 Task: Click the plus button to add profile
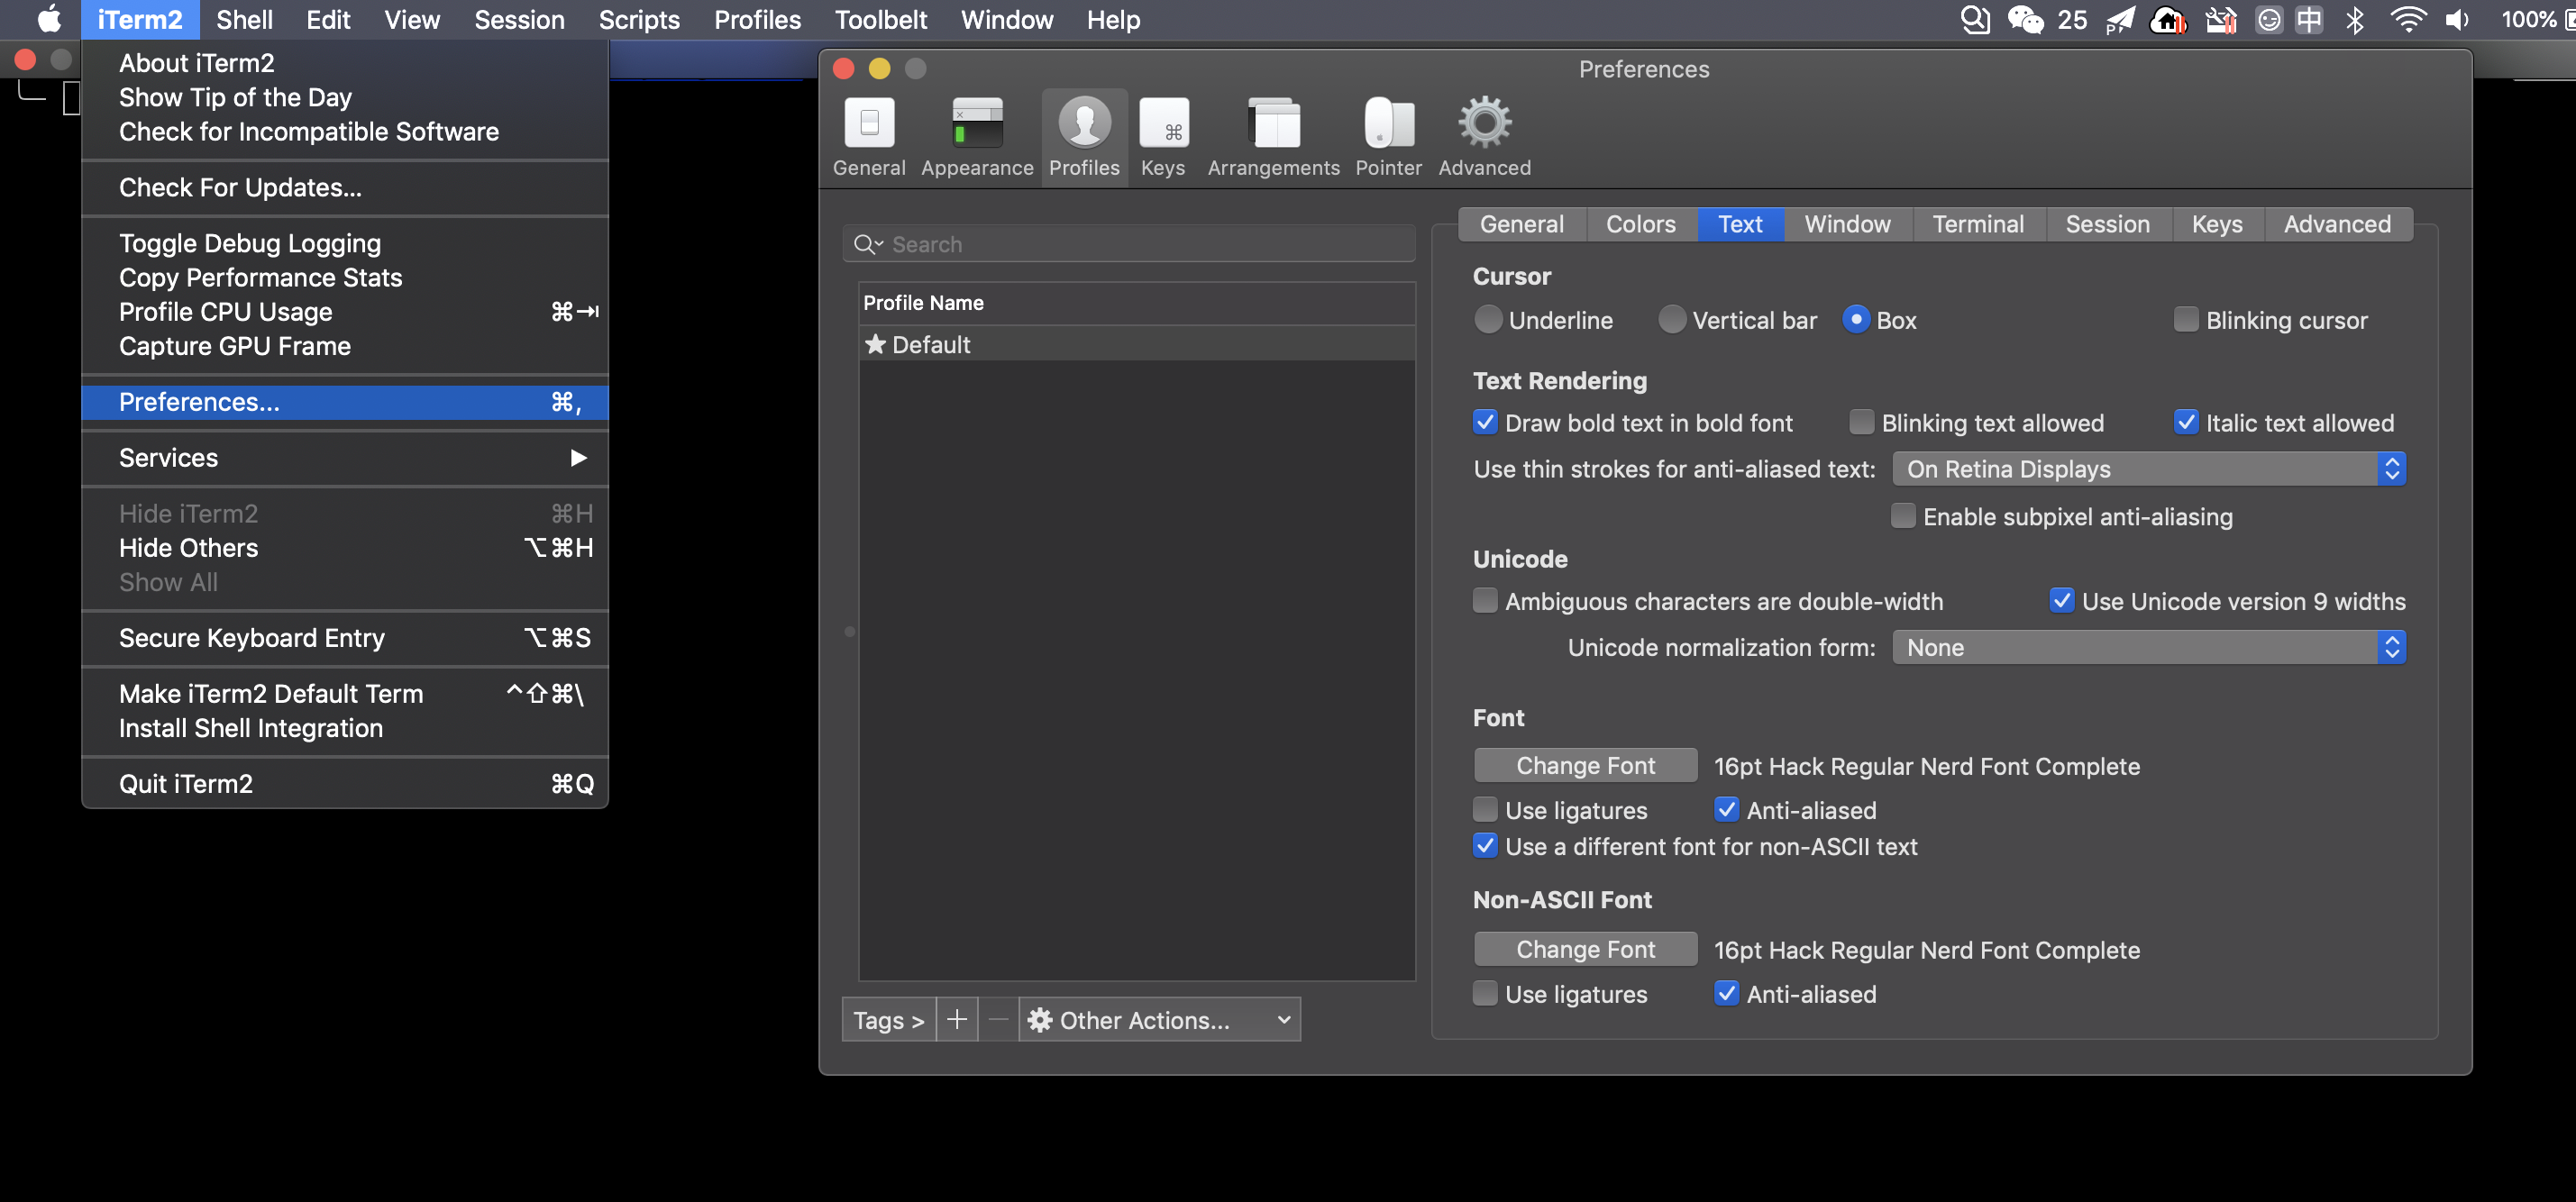956,1019
